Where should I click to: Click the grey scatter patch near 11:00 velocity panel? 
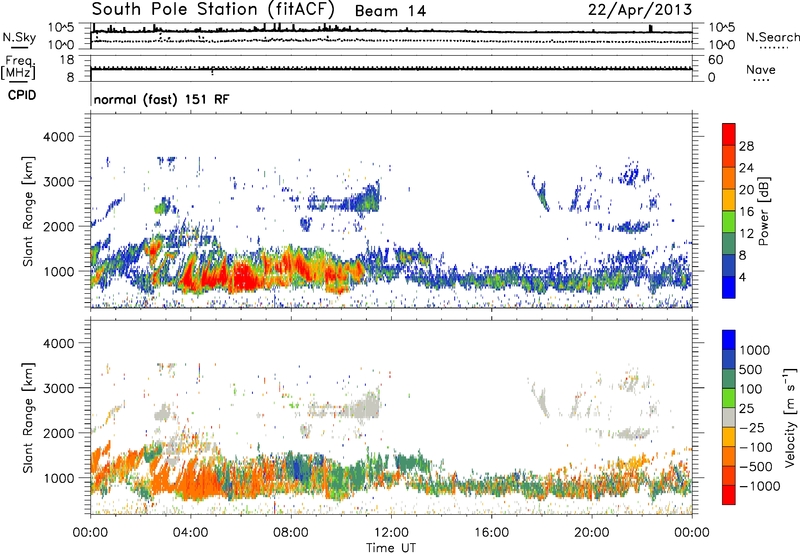pyautogui.click(x=365, y=406)
